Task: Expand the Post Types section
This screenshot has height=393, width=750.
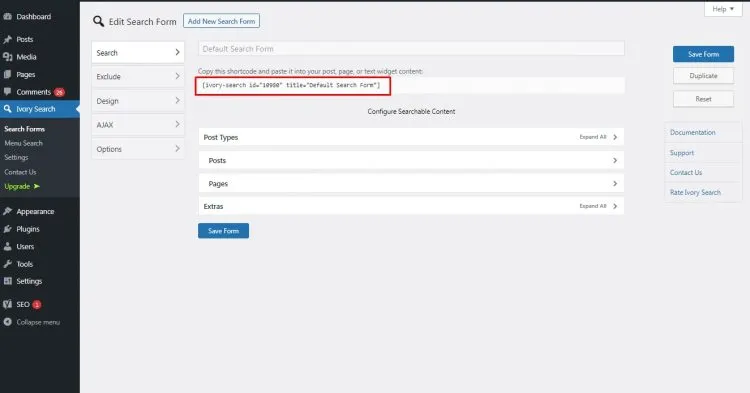Action: [x=411, y=137]
